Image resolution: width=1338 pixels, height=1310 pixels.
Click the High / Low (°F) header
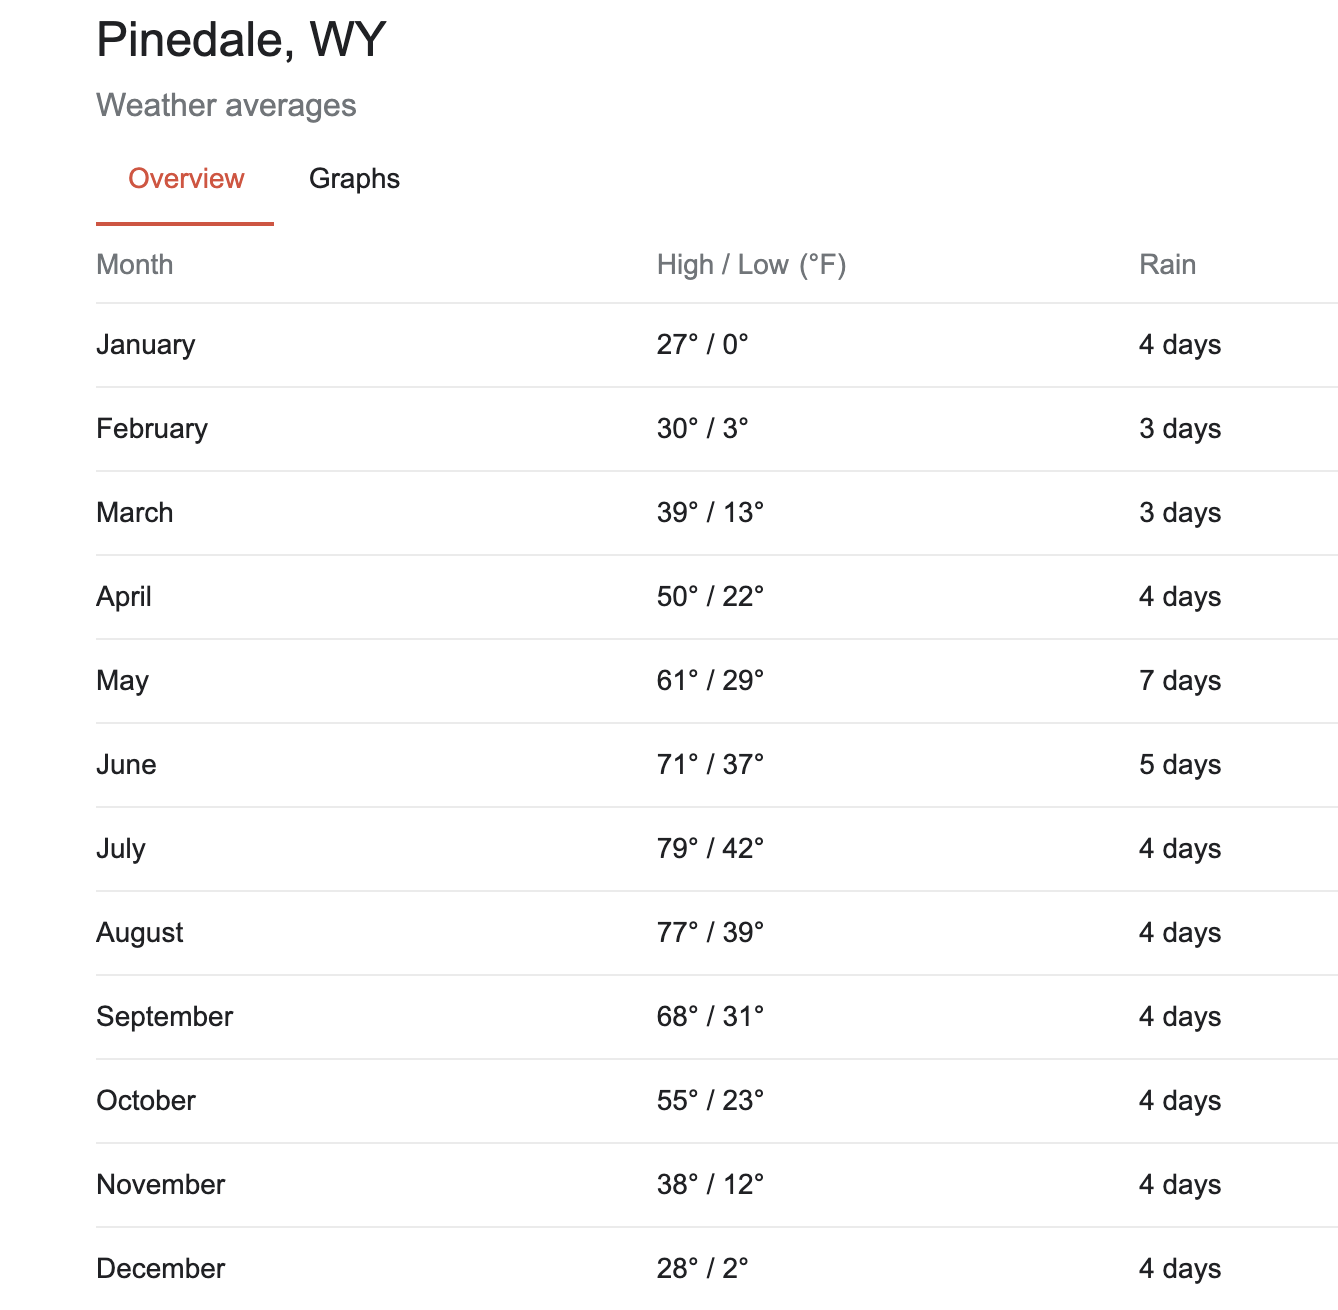pos(751,265)
